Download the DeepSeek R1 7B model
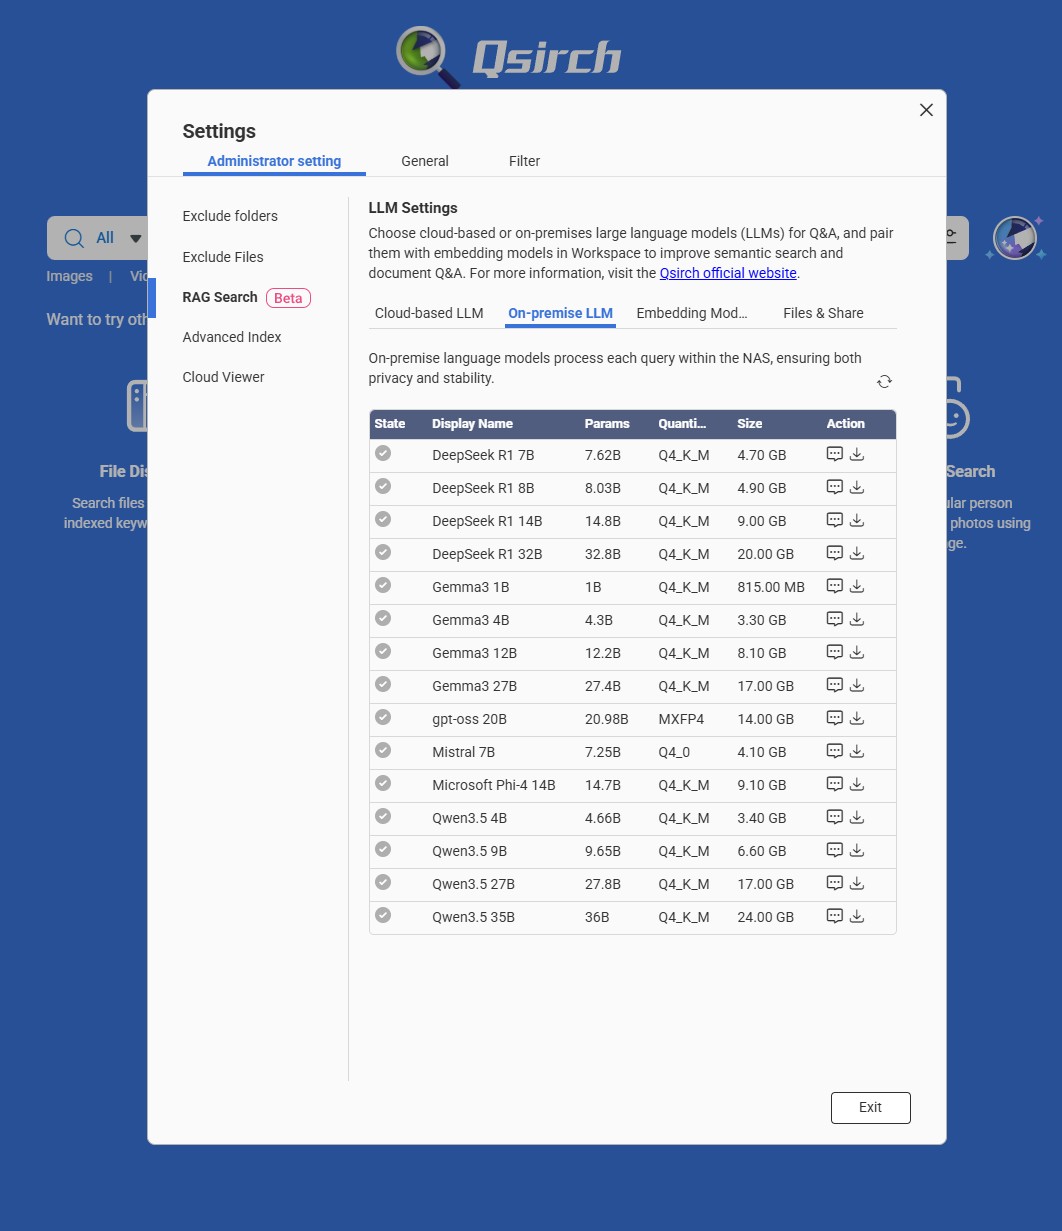This screenshot has width=1062, height=1231. (857, 455)
